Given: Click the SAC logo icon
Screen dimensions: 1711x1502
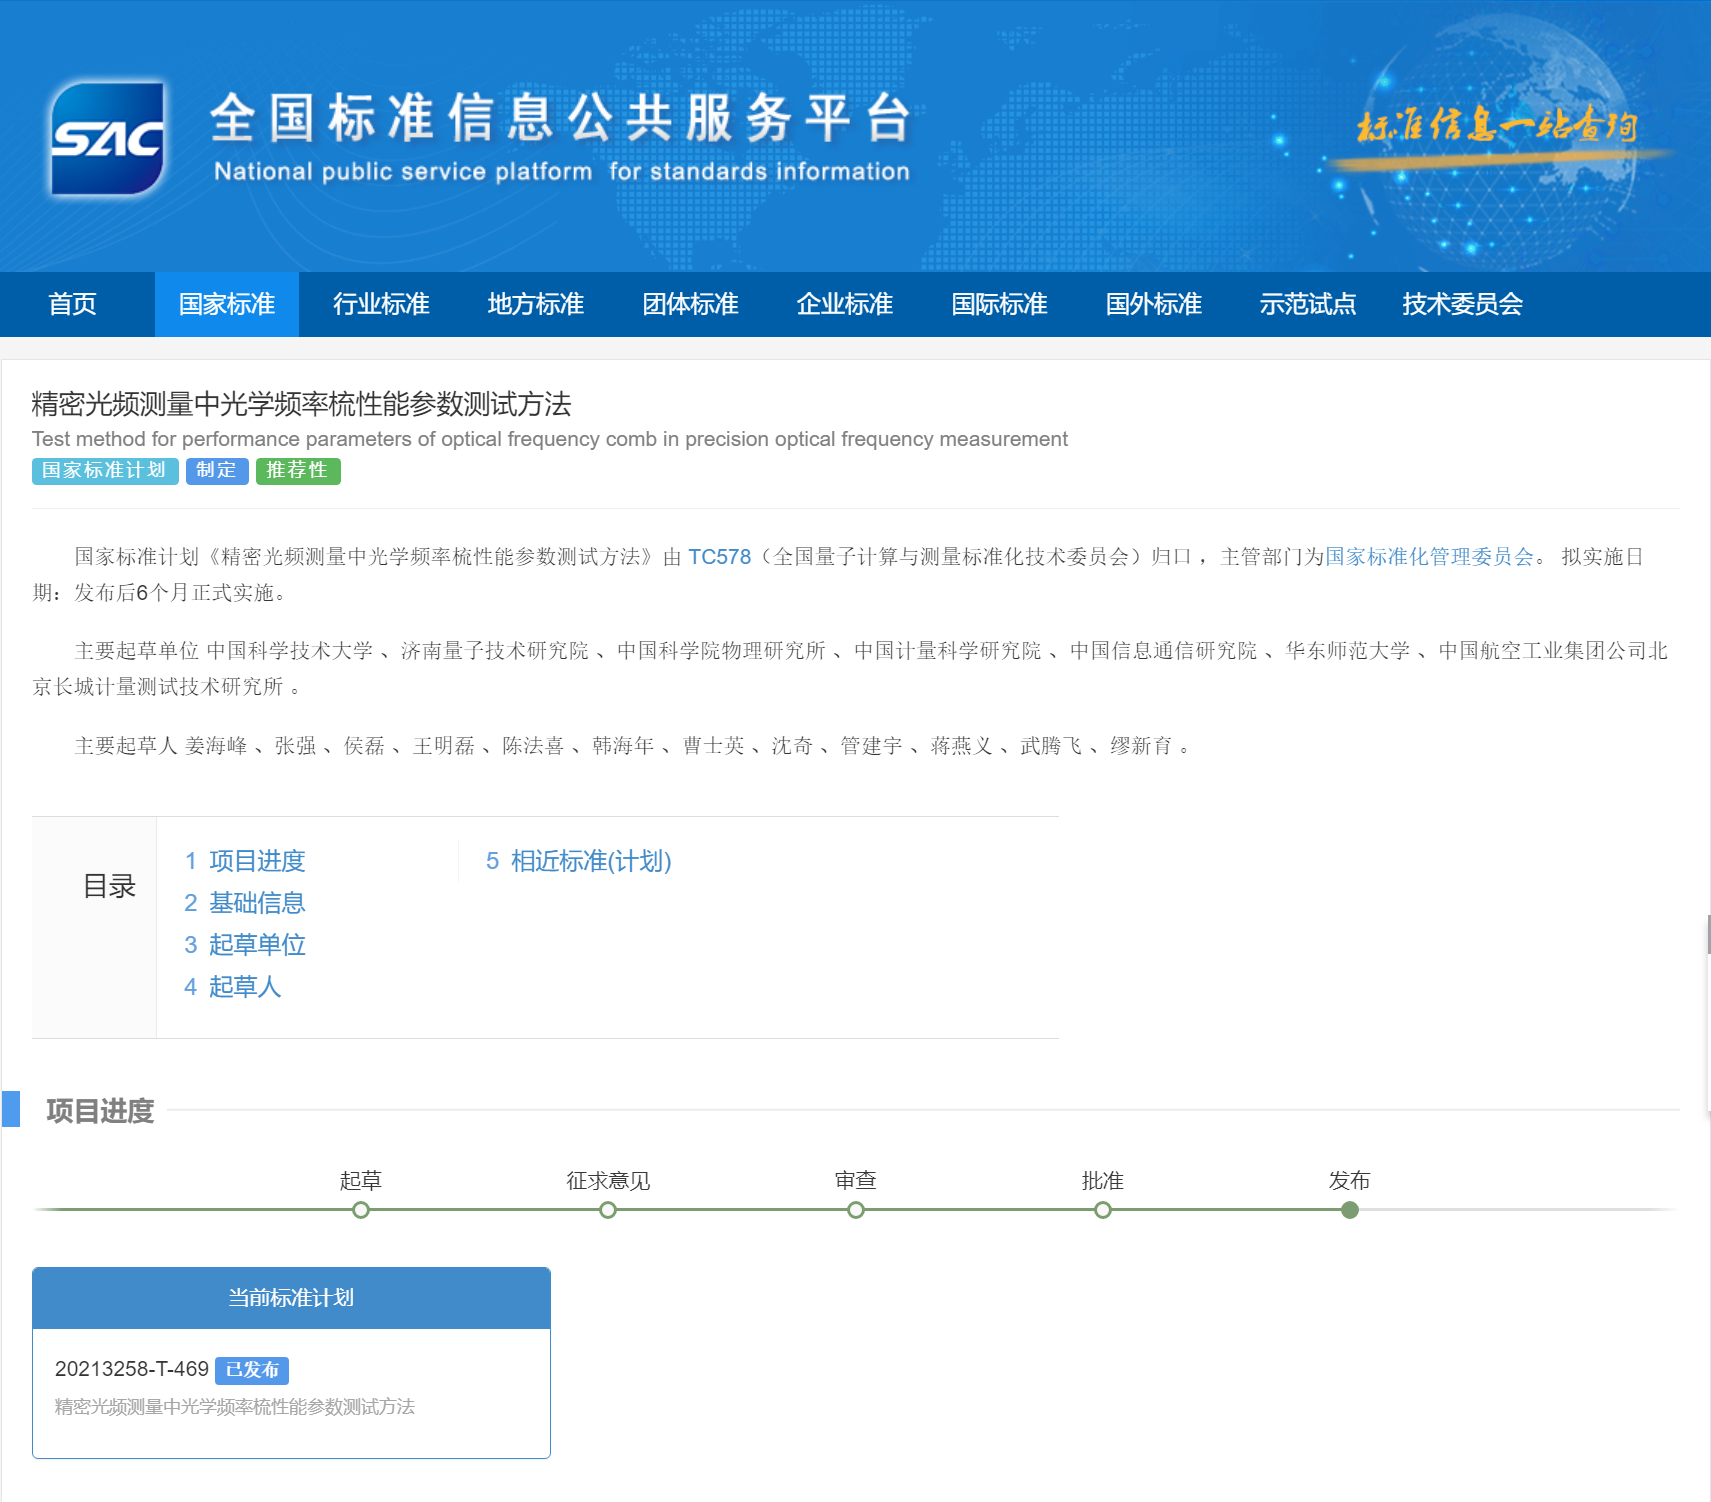Looking at the screenshot, I should tap(108, 139).
